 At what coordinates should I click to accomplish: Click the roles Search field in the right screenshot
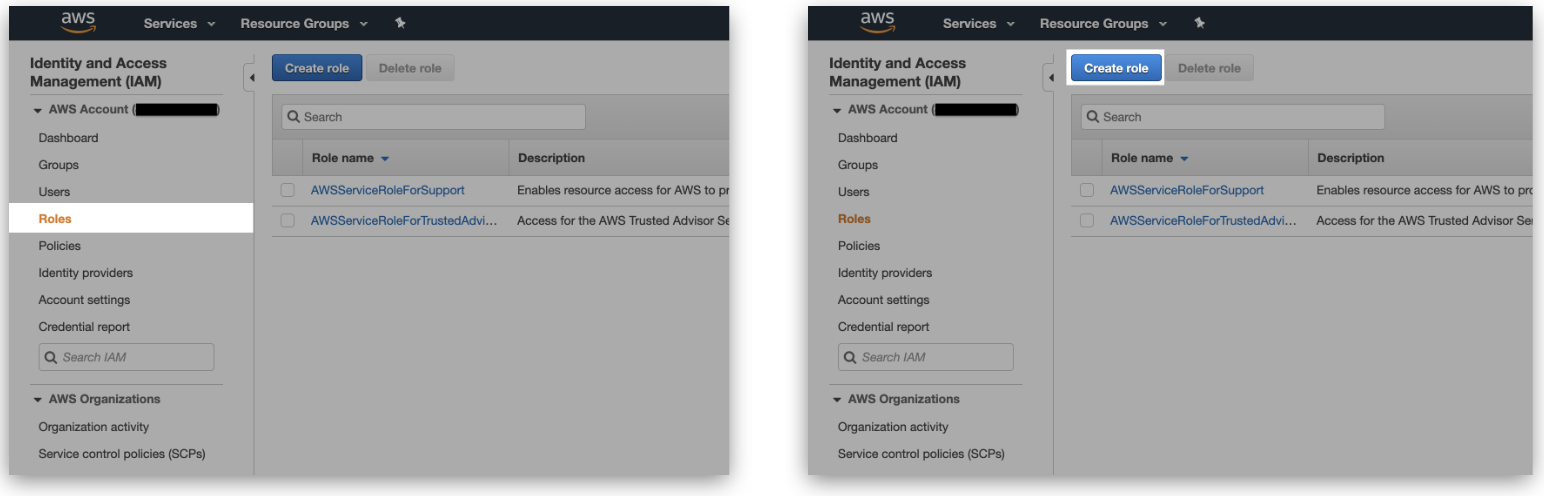click(x=1232, y=117)
